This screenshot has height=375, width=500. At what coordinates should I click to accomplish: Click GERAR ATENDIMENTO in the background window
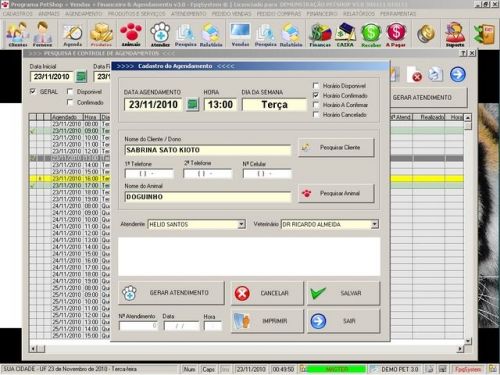pos(428,98)
